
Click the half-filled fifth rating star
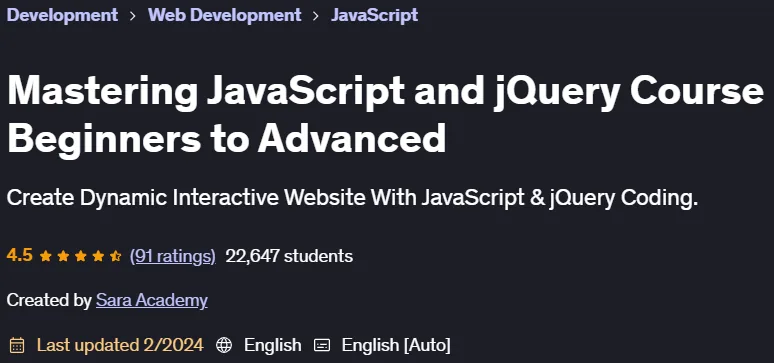click(116, 256)
